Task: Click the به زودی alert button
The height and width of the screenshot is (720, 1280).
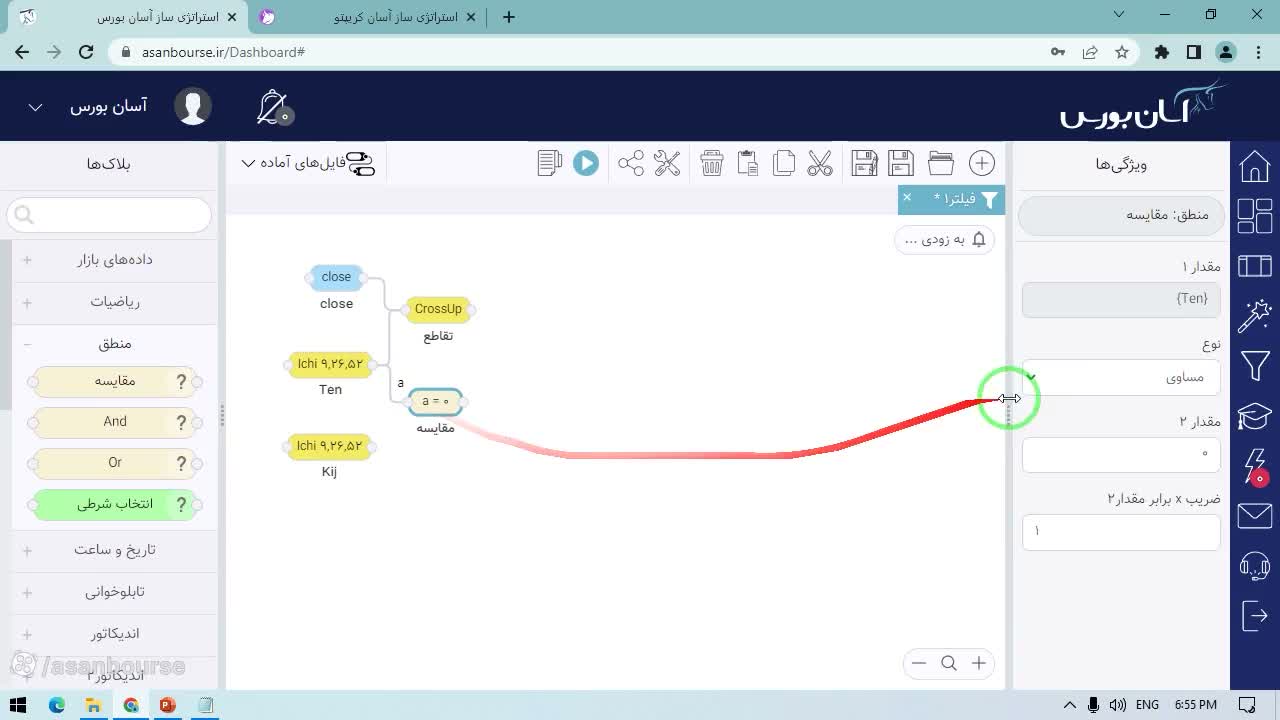Action: 944,239
